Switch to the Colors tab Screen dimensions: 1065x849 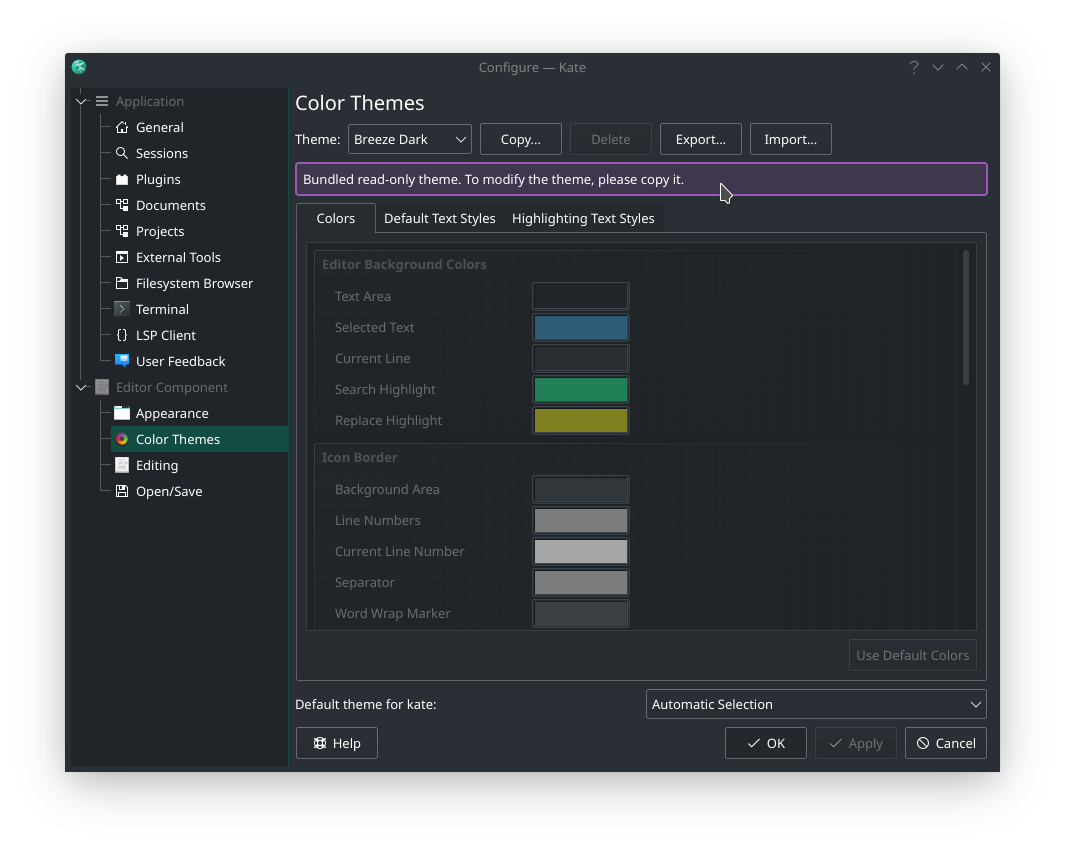336,218
